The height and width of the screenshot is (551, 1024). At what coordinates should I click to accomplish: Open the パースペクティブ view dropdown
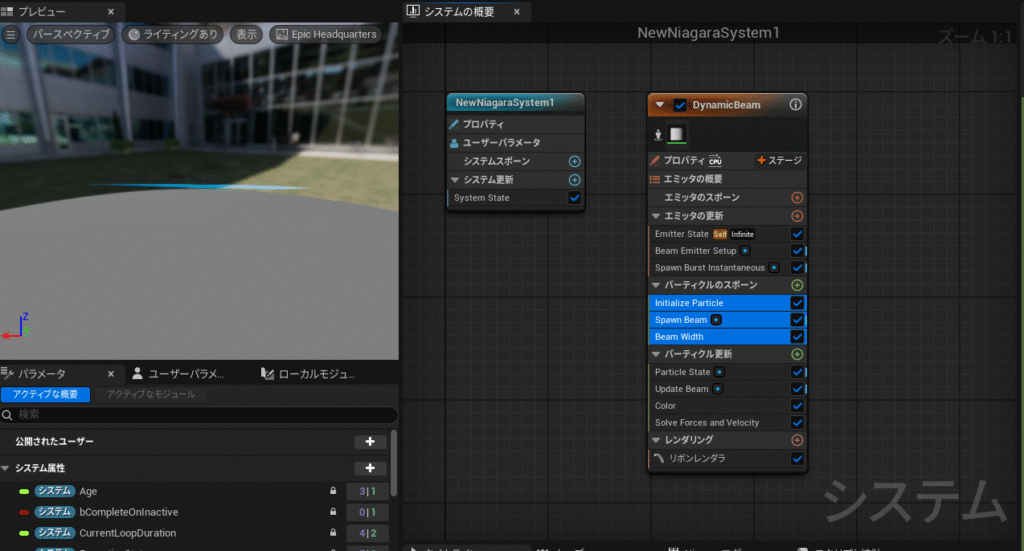coord(71,35)
